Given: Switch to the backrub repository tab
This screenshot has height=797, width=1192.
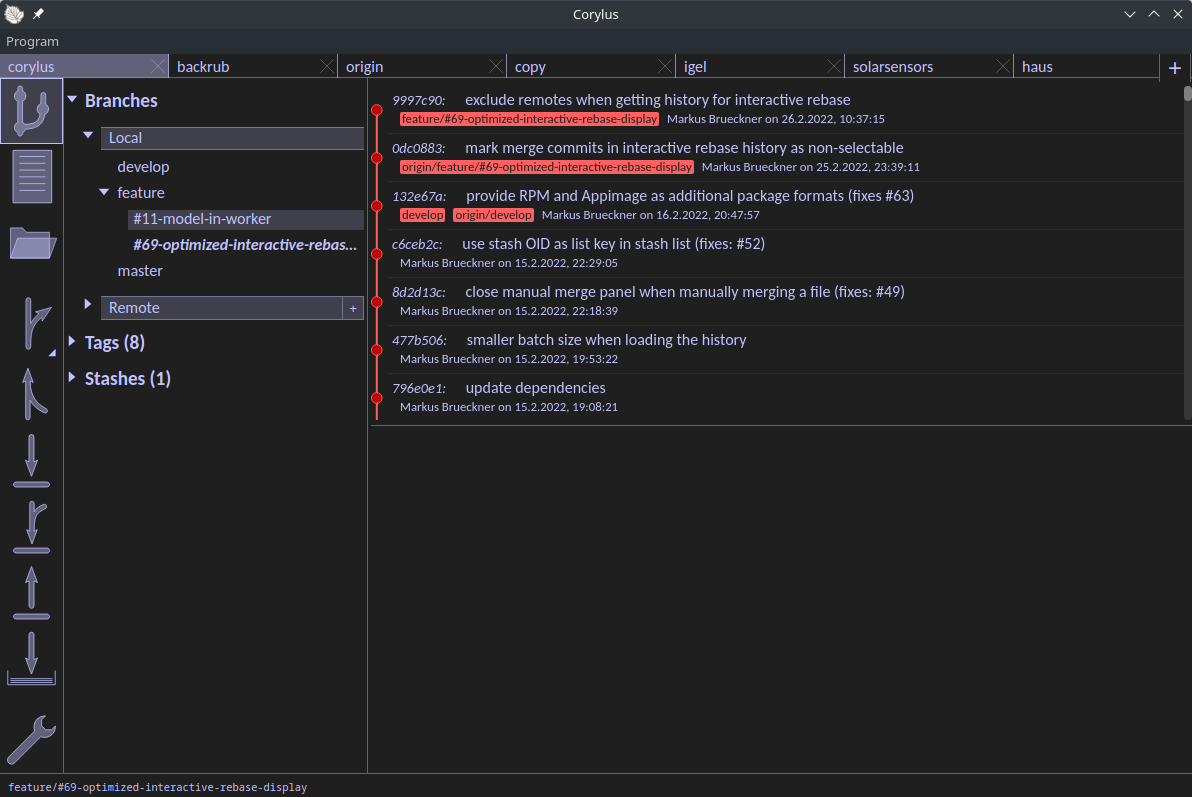Looking at the screenshot, I should pos(203,66).
